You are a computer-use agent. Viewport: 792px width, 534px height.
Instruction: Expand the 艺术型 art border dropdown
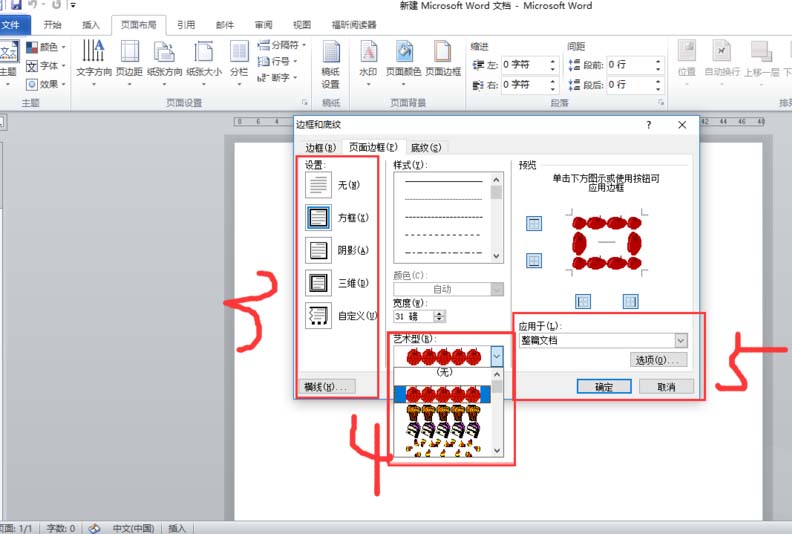point(497,357)
